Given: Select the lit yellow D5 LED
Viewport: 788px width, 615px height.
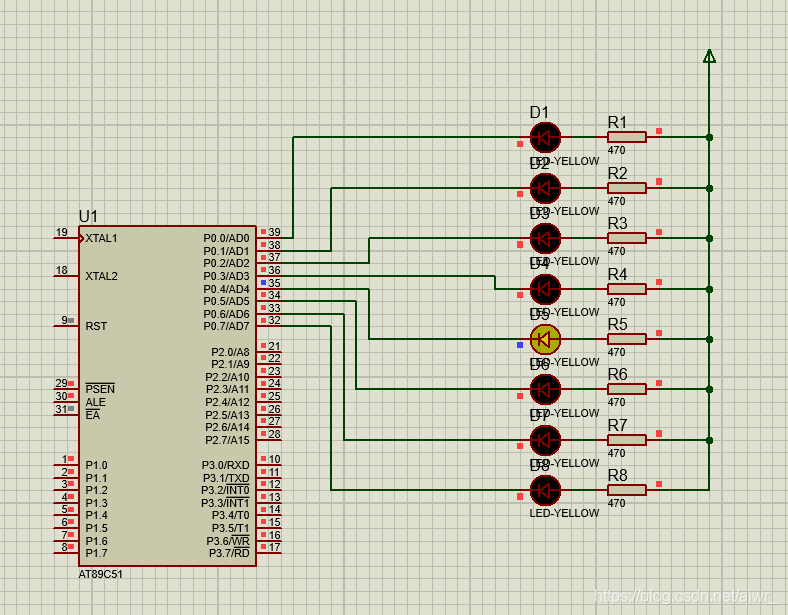Looking at the screenshot, I should tap(545, 339).
